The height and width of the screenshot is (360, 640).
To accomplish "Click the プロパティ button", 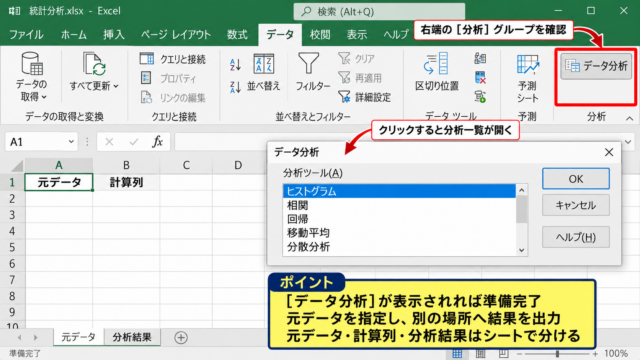I will (169, 78).
